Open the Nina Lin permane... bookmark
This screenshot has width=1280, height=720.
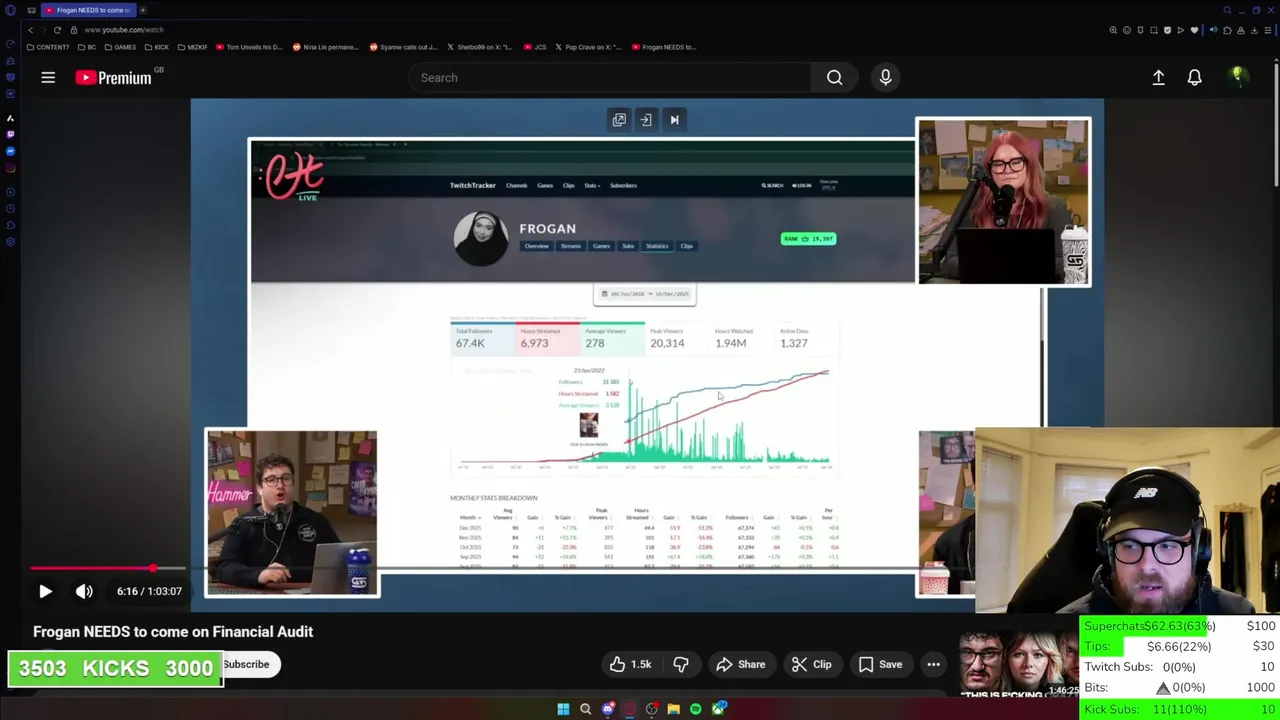pyautogui.click(x=327, y=47)
